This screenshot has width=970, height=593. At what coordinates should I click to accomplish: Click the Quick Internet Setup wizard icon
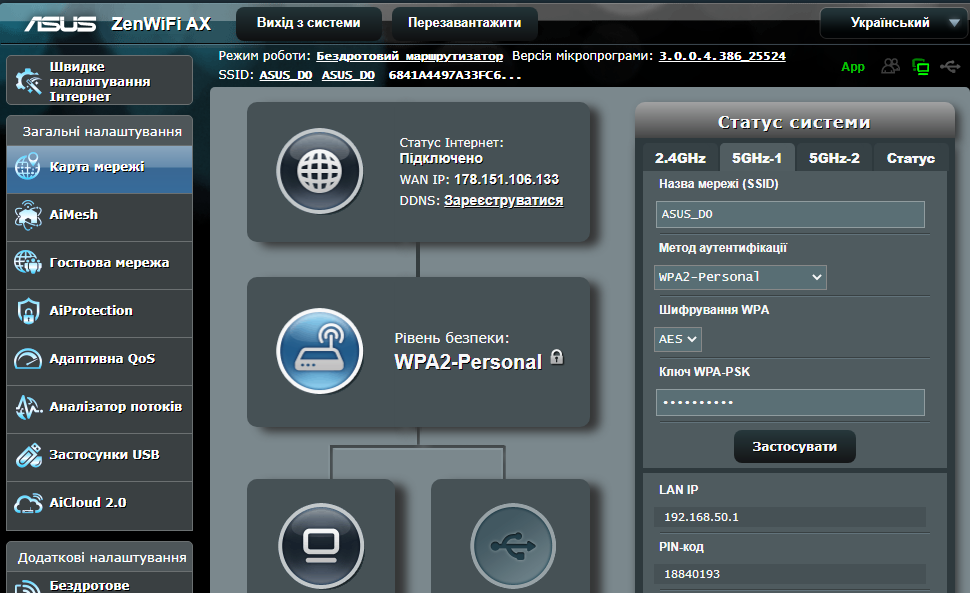tap(28, 81)
